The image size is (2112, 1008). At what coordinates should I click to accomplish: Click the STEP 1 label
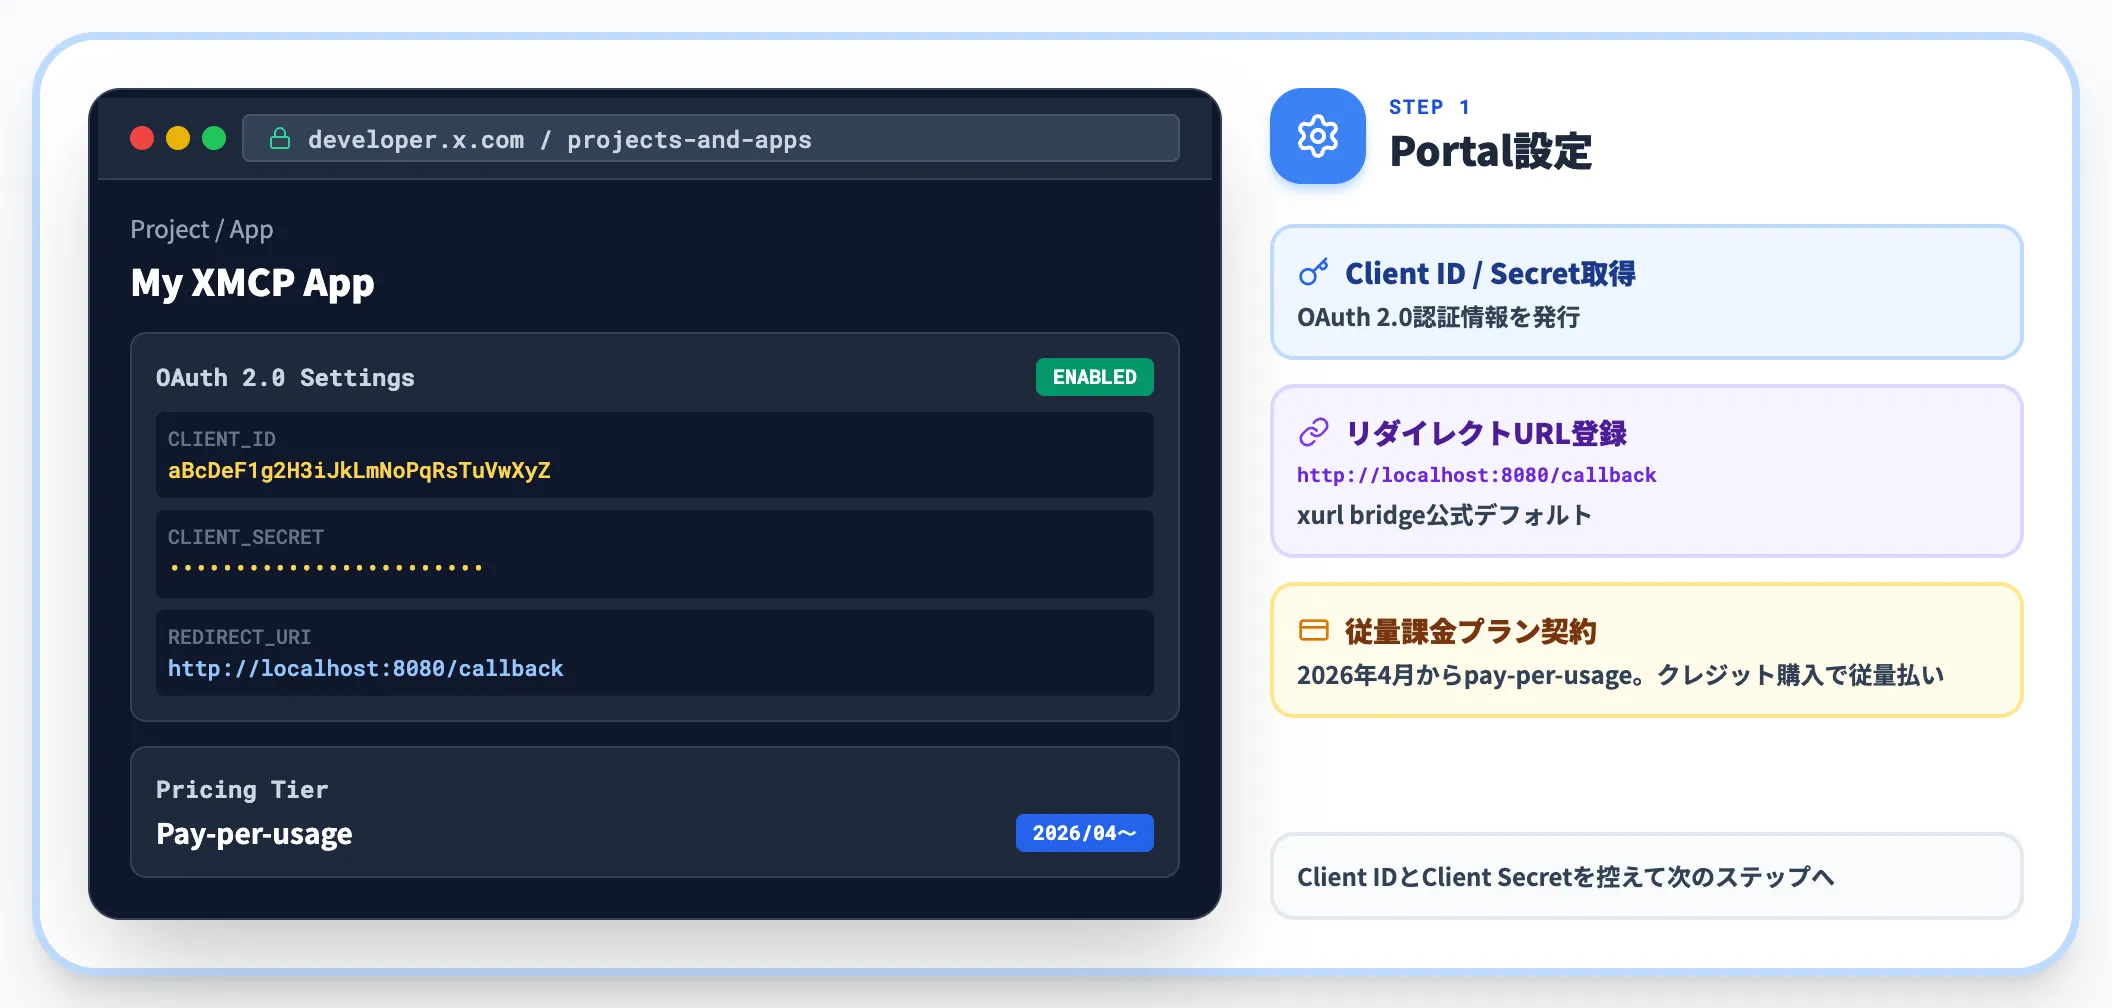click(x=1429, y=107)
